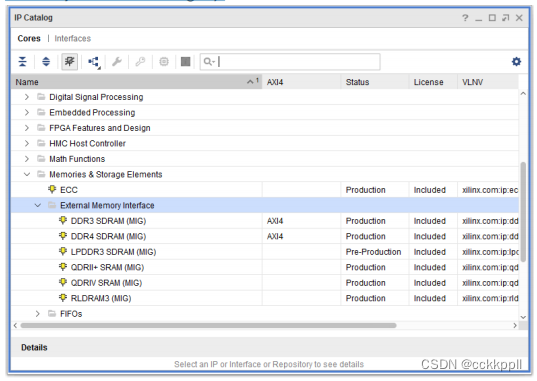The width and height of the screenshot is (537, 381).
Task: Expand Math Functions folder
Action: point(27,159)
